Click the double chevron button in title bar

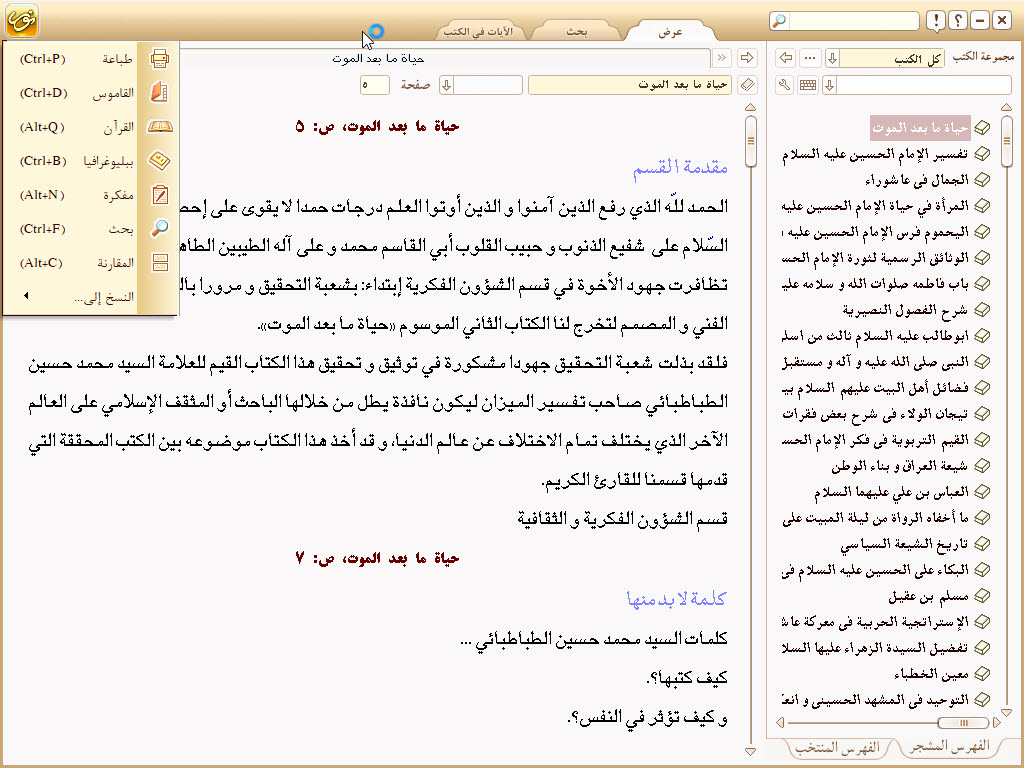[721, 58]
